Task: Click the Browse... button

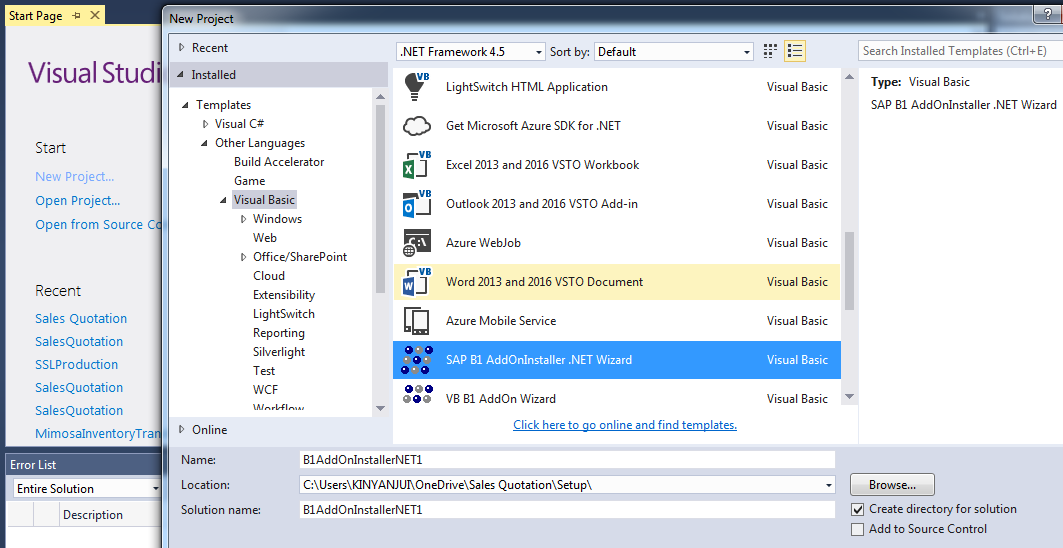Action: point(892,485)
